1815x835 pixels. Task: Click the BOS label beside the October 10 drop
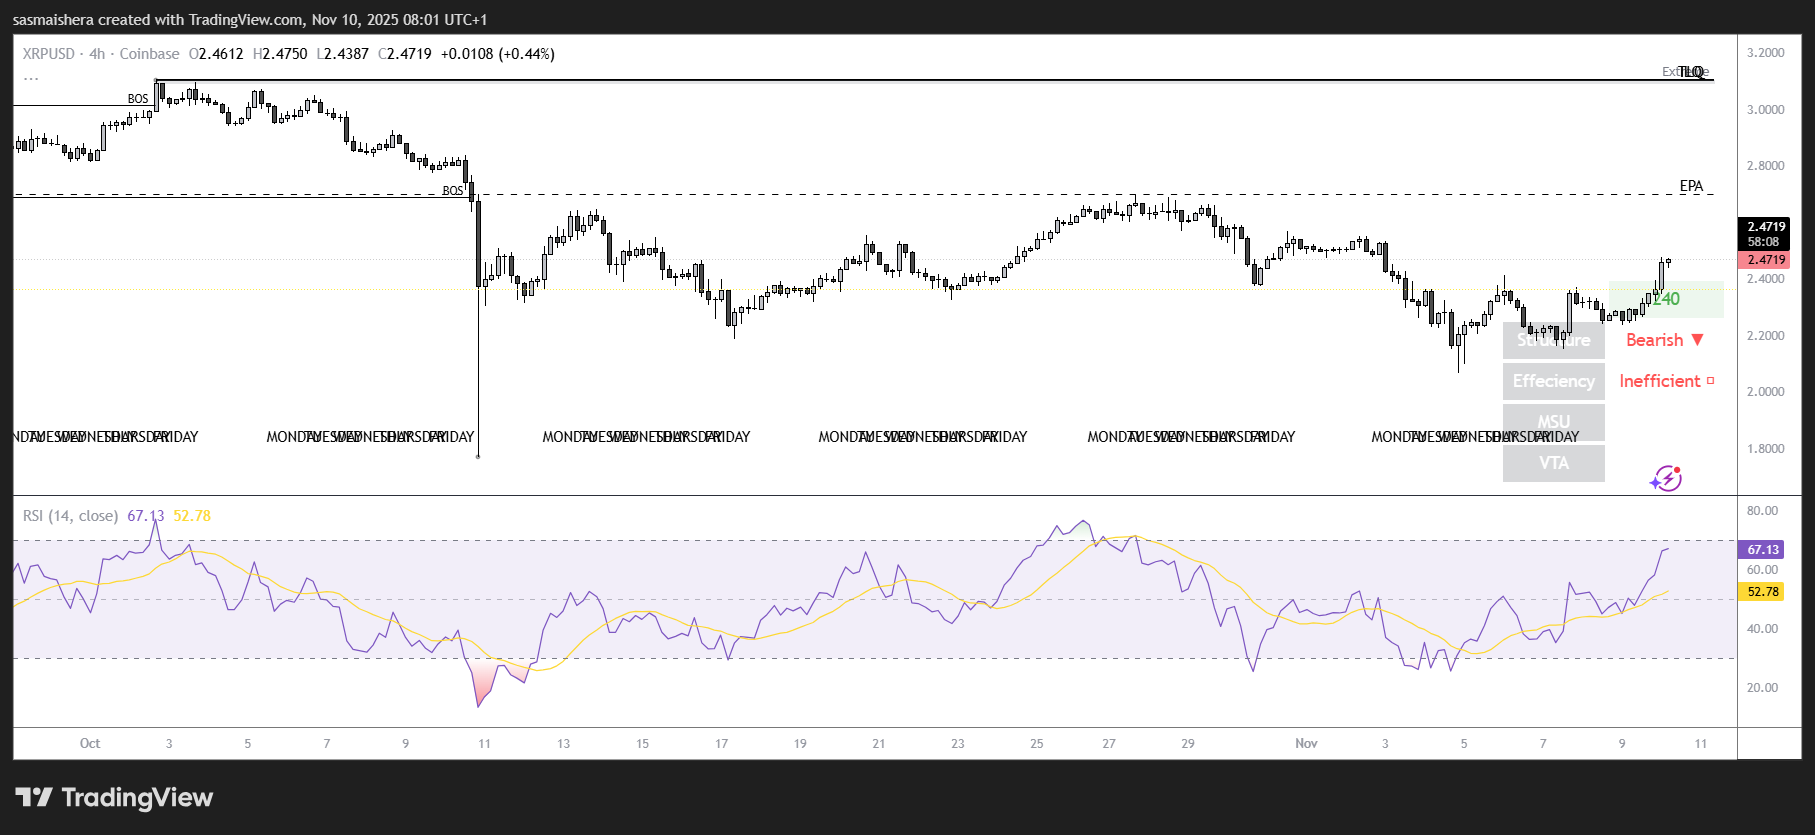click(453, 190)
